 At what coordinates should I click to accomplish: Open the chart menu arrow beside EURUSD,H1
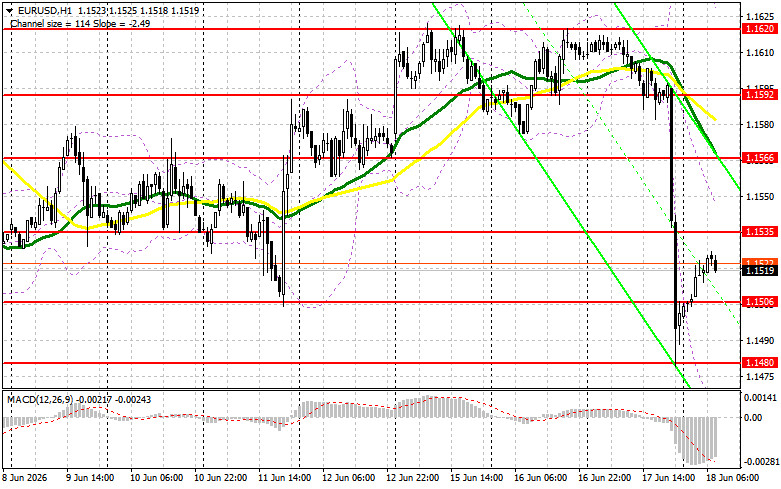pos(9,10)
